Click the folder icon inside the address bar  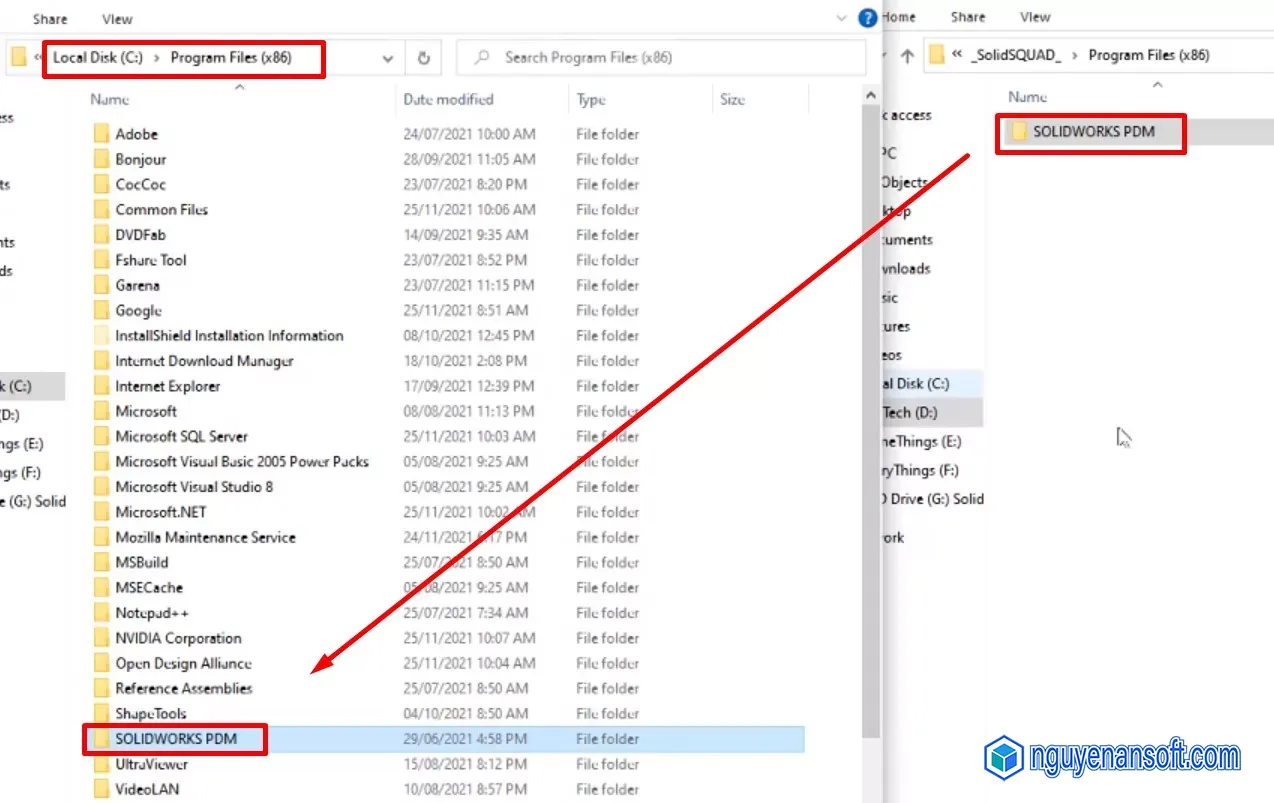click(x=20, y=59)
